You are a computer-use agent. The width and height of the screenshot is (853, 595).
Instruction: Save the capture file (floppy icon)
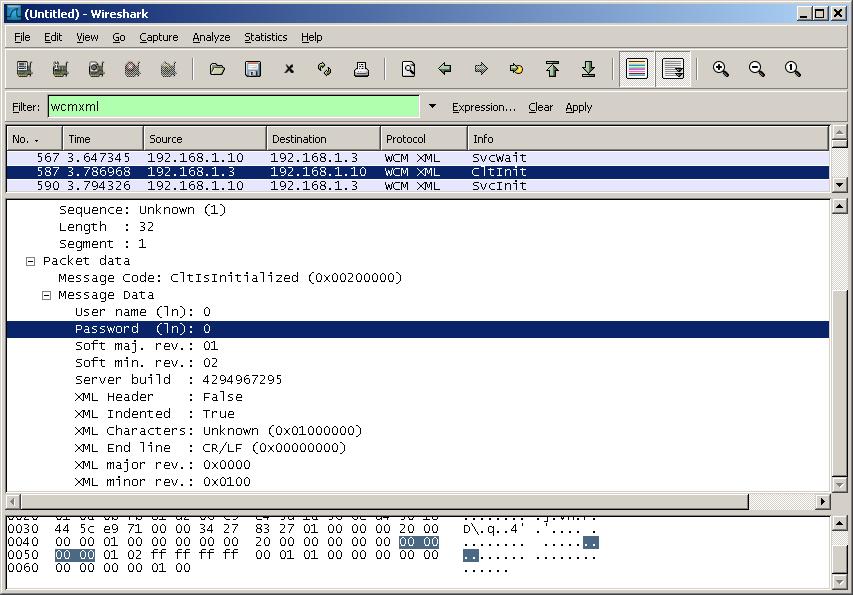point(253,69)
